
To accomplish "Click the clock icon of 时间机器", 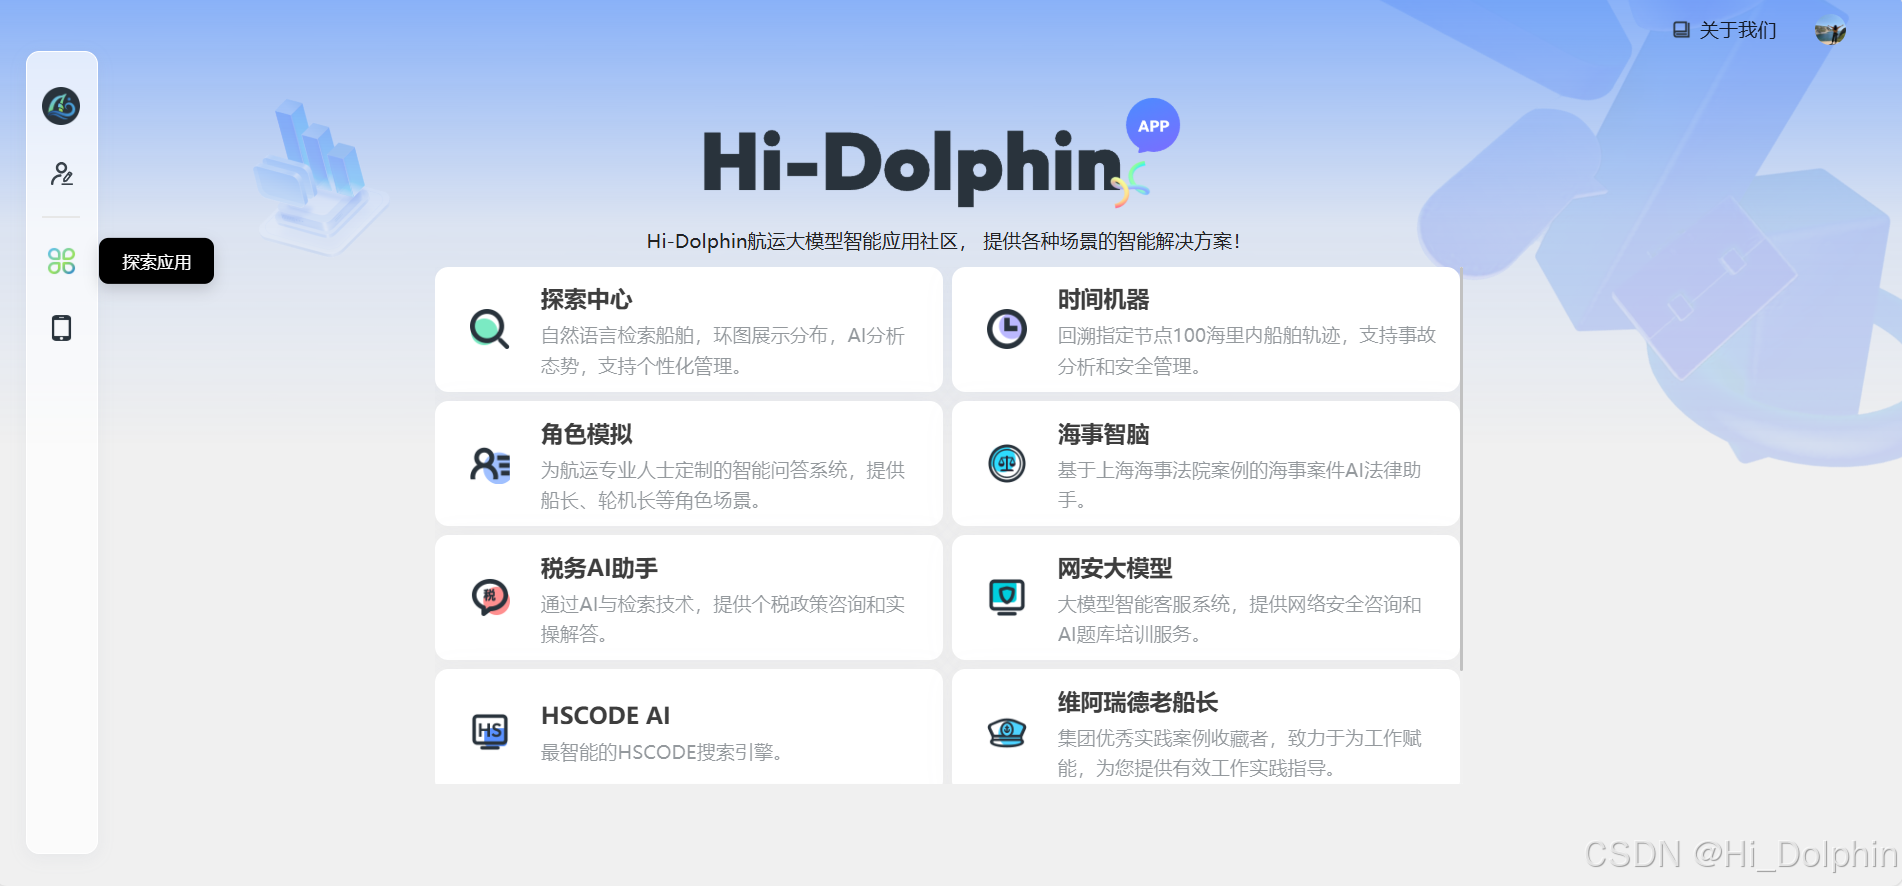I will click(1007, 329).
